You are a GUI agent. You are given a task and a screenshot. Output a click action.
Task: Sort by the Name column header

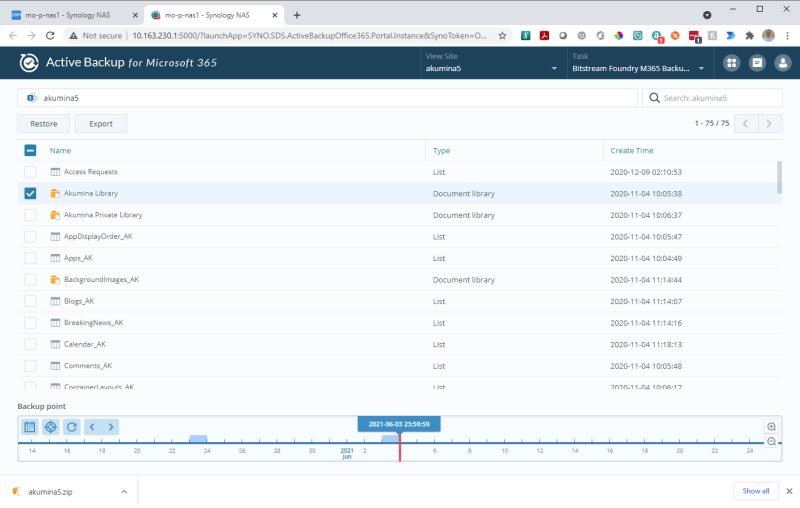point(60,150)
